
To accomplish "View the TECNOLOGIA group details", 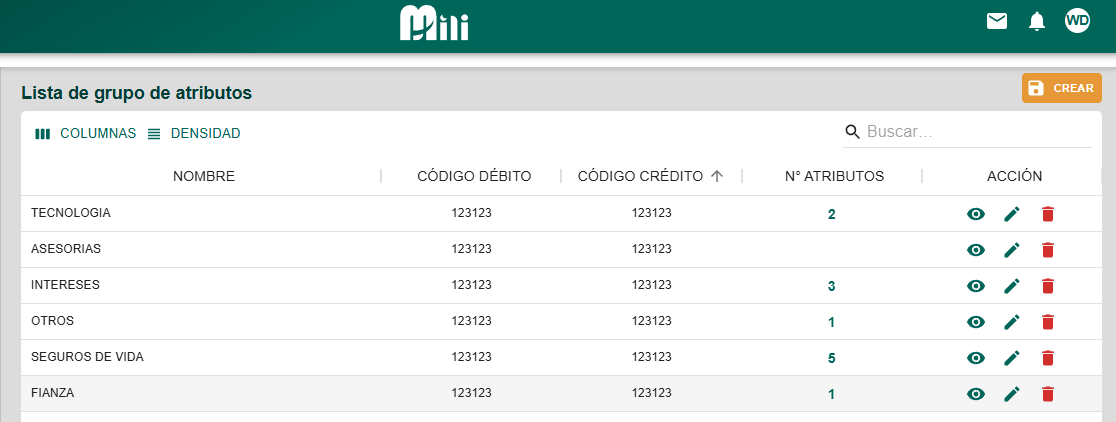I will pyautogui.click(x=976, y=214).
